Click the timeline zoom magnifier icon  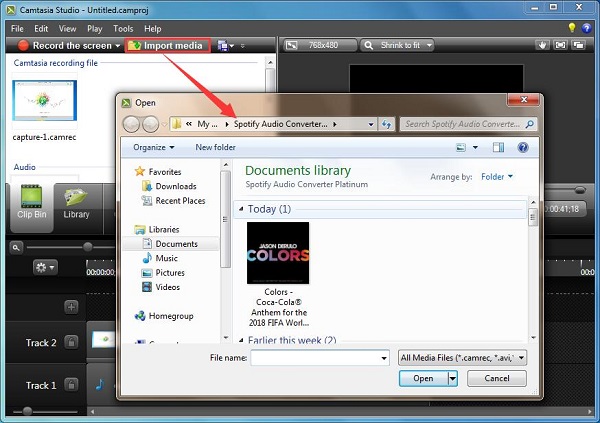pos(16,248)
